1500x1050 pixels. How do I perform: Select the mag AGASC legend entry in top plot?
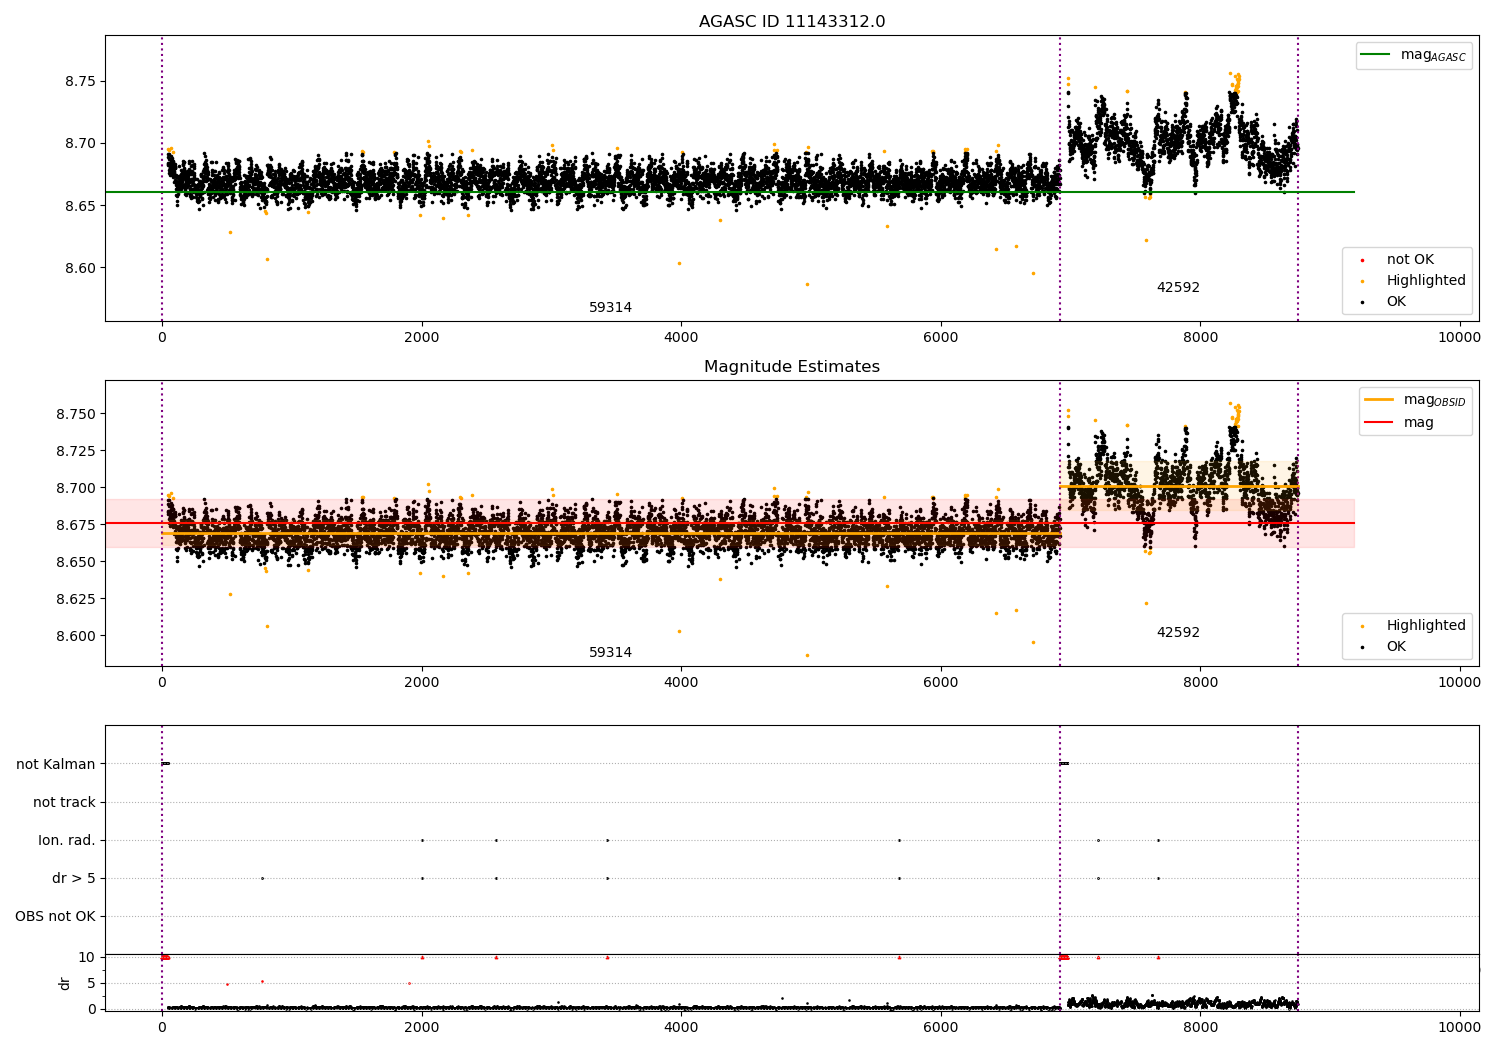tap(1414, 56)
